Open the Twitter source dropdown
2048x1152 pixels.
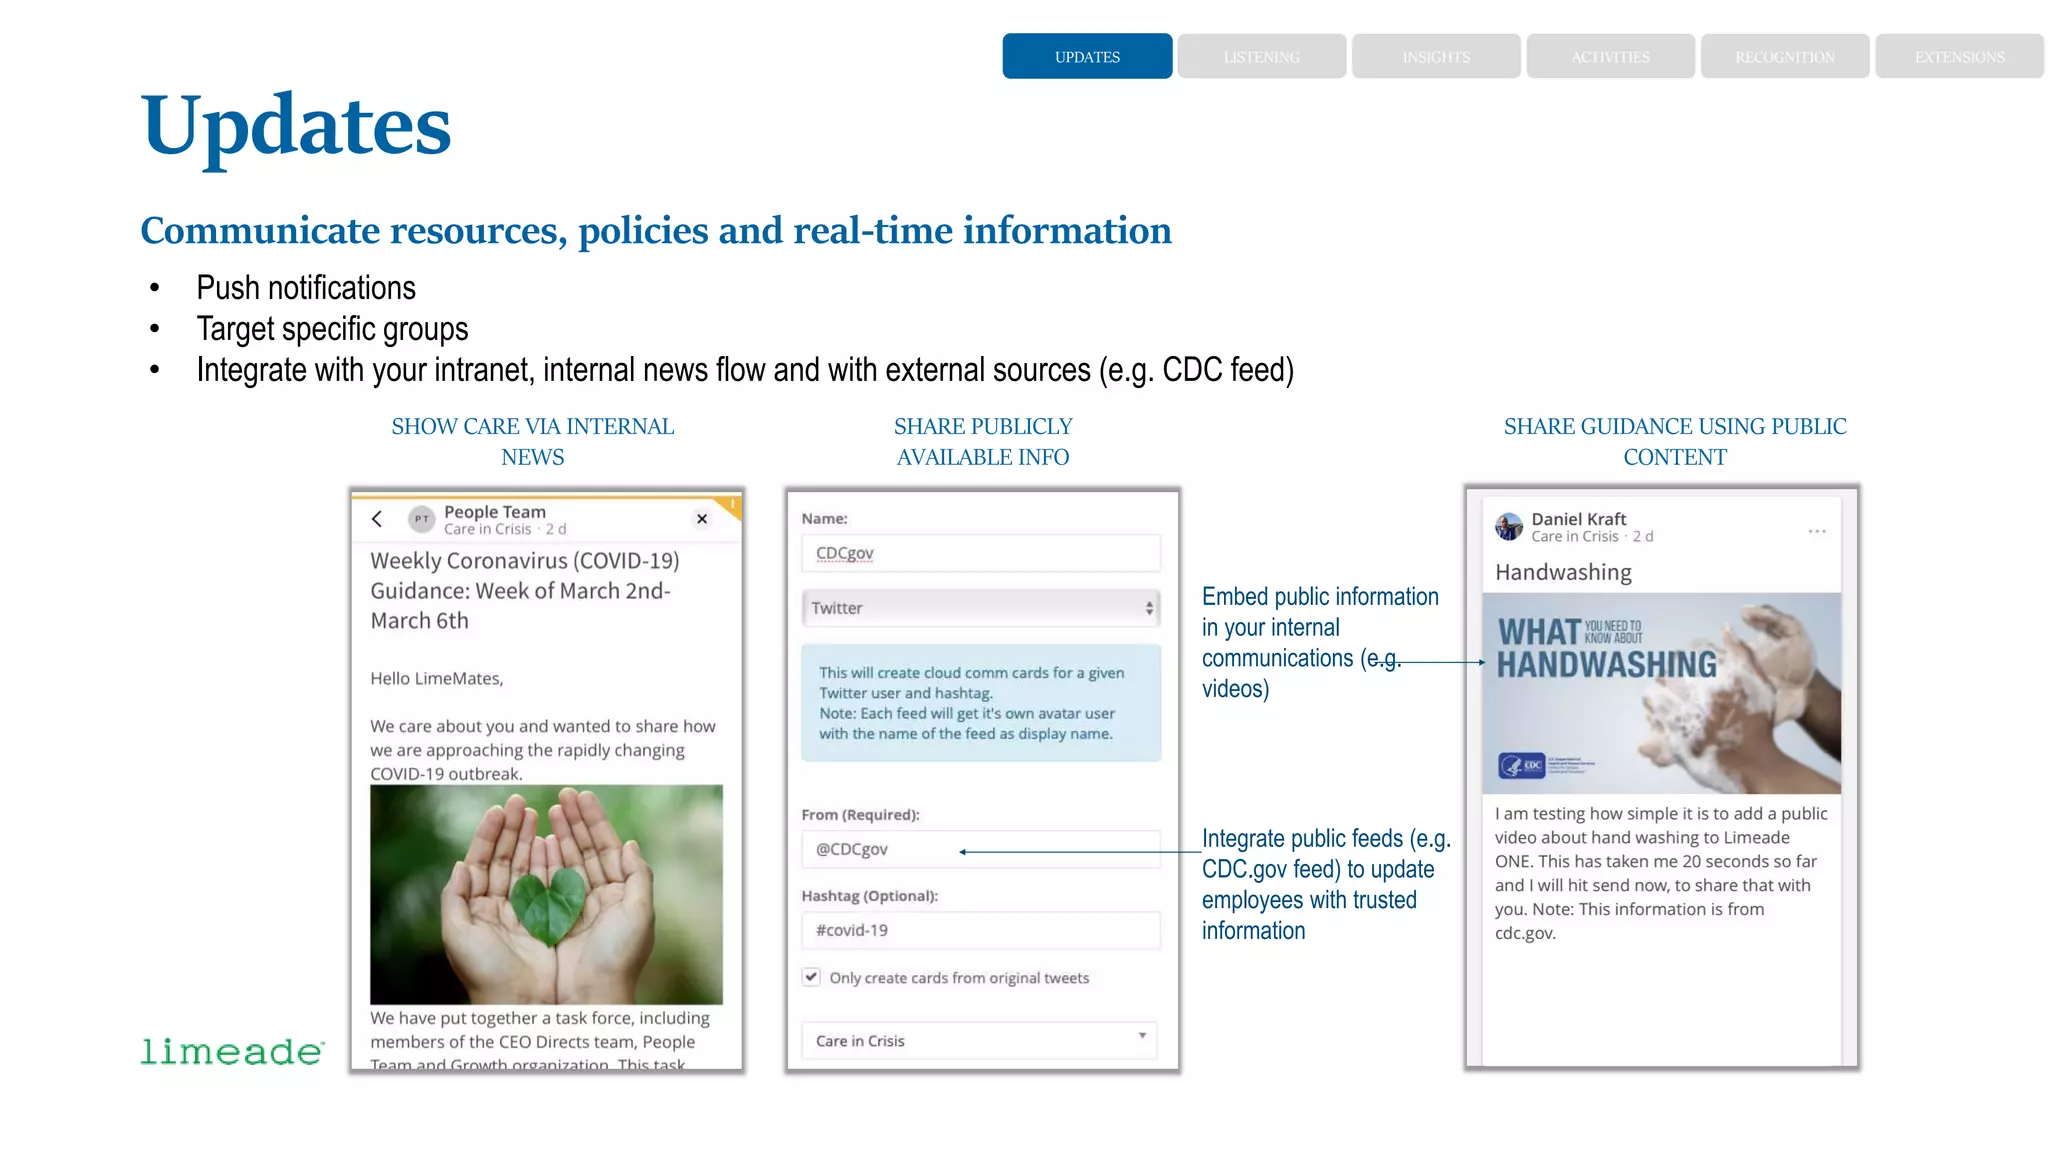[980, 608]
